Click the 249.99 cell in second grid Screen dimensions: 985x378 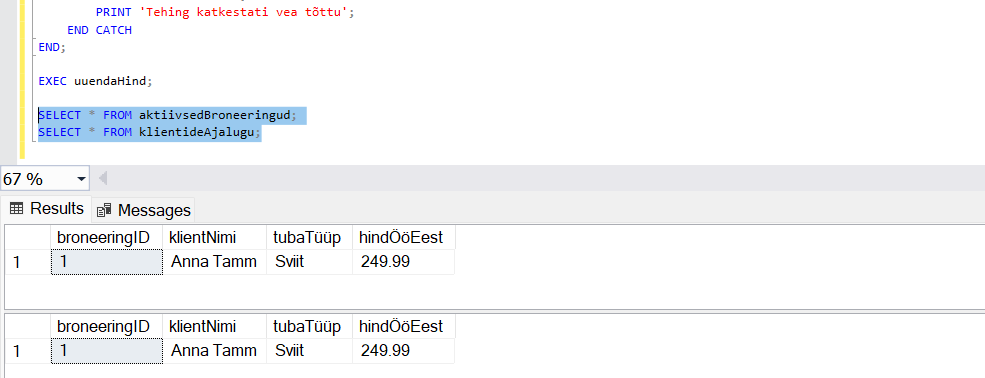point(403,350)
